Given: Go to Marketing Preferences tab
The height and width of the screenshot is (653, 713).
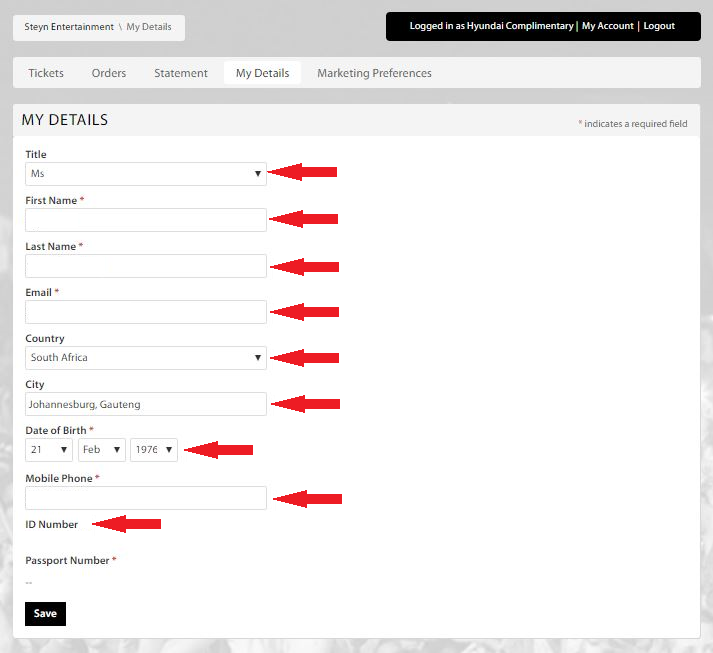Looking at the screenshot, I should click(374, 73).
